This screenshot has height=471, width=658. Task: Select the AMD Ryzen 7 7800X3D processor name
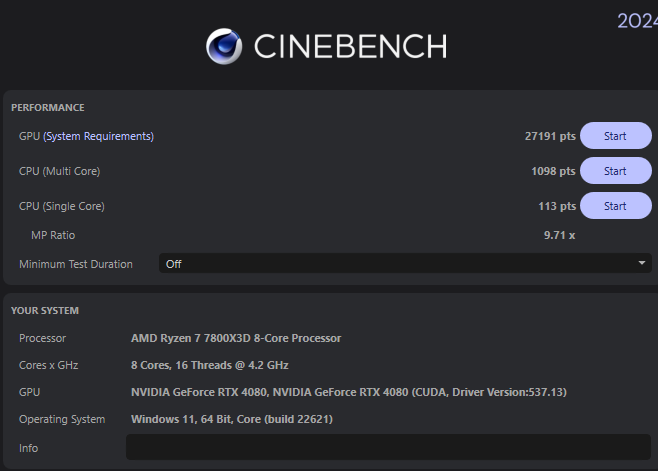pyautogui.click(x=236, y=338)
